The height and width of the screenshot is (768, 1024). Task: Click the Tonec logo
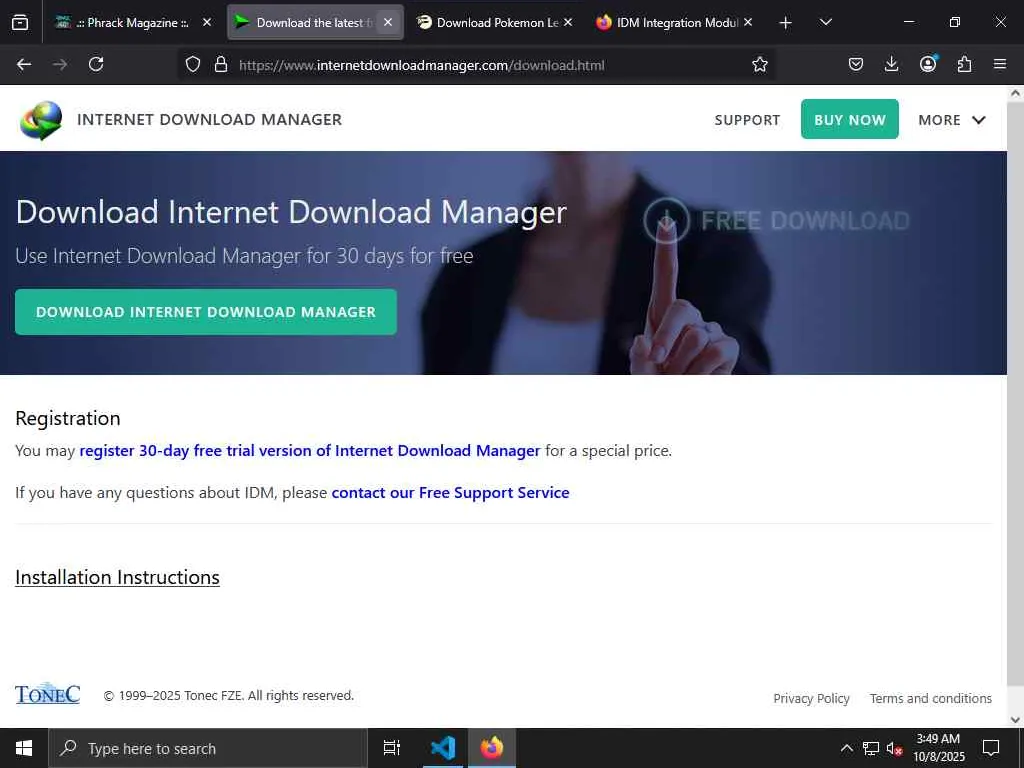pyautogui.click(x=48, y=694)
